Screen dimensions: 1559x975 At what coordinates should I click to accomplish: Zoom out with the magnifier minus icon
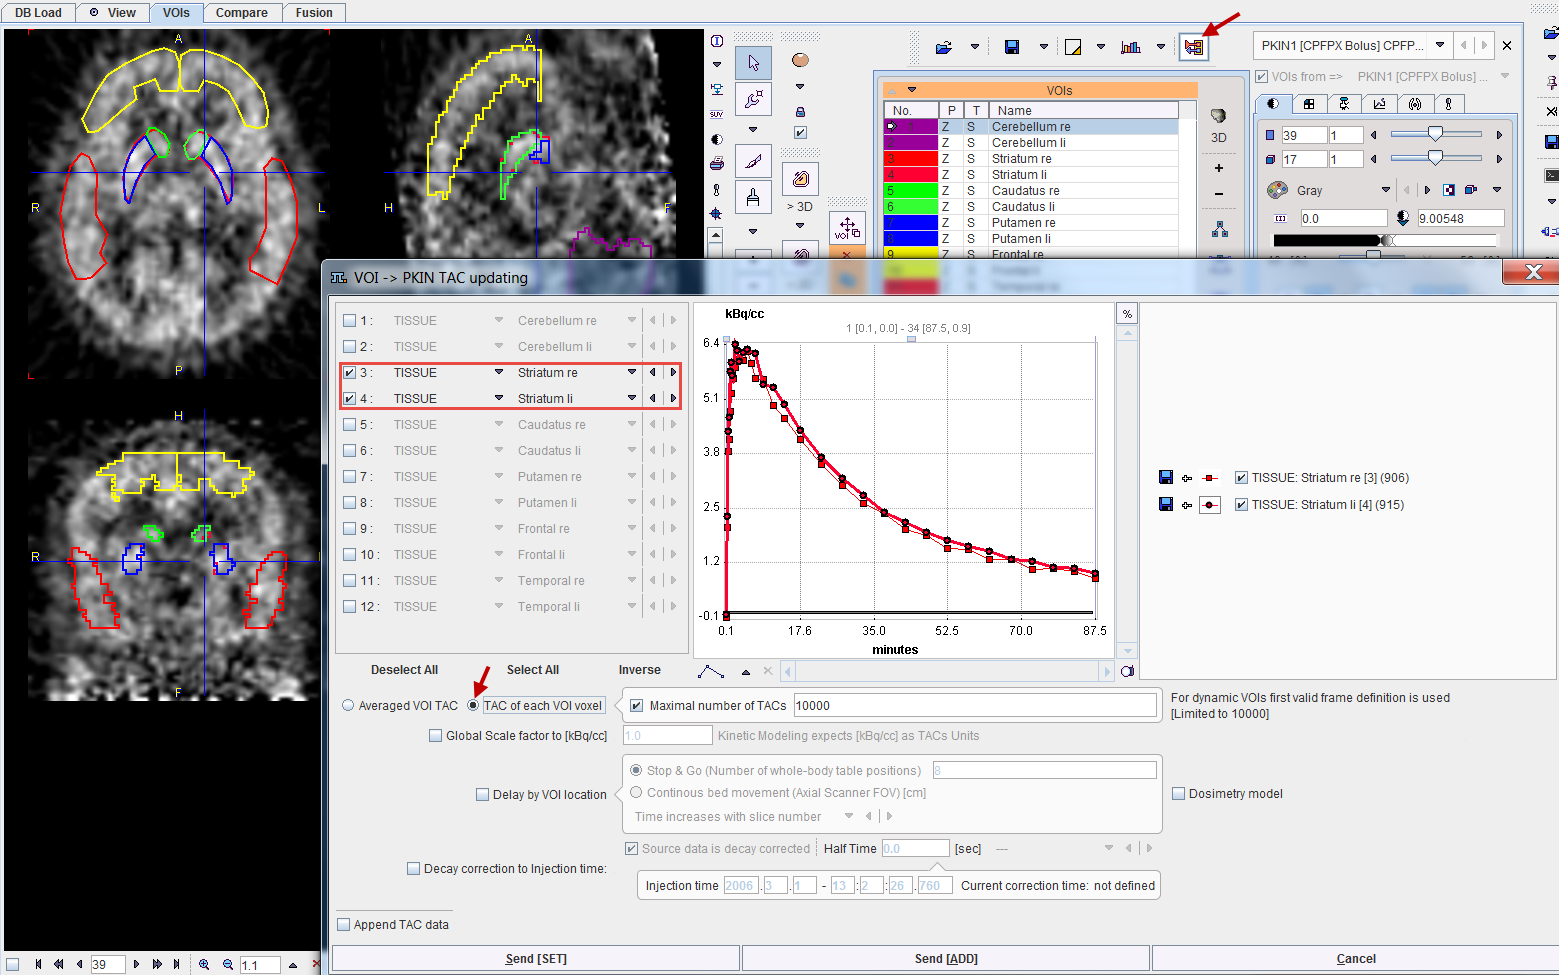tap(228, 965)
